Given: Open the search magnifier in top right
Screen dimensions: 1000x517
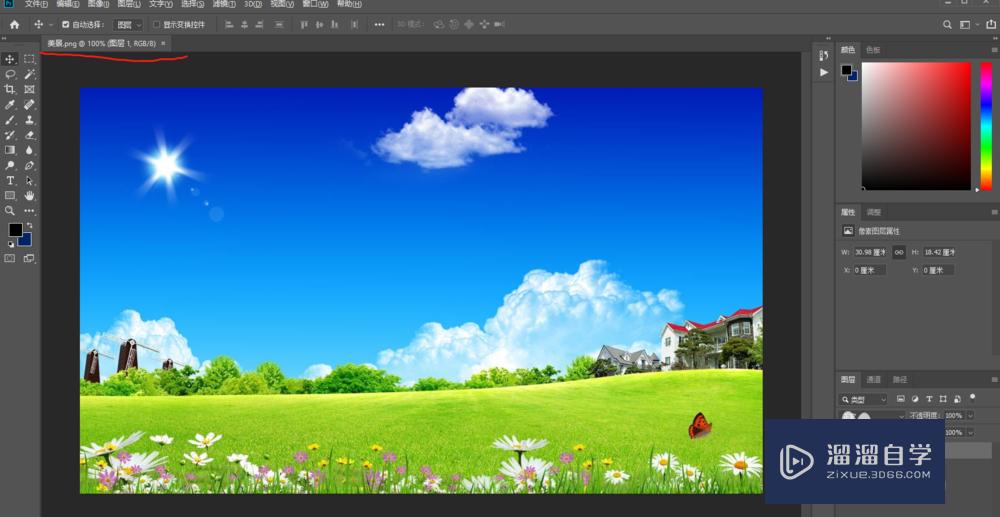Looking at the screenshot, I should coord(947,25).
